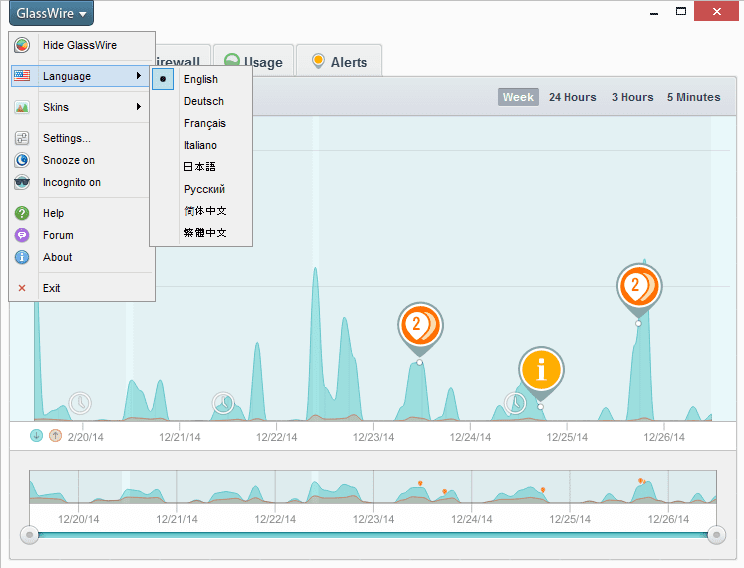Viewport: 744px width, 568px height.
Task: Select 繁體中文 language option
Action: coord(201,233)
